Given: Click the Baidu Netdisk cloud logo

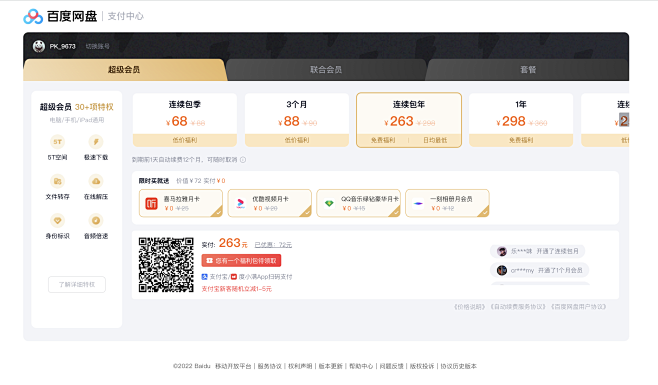Looking at the screenshot, I should pyautogui.click(x=33, y=16).
